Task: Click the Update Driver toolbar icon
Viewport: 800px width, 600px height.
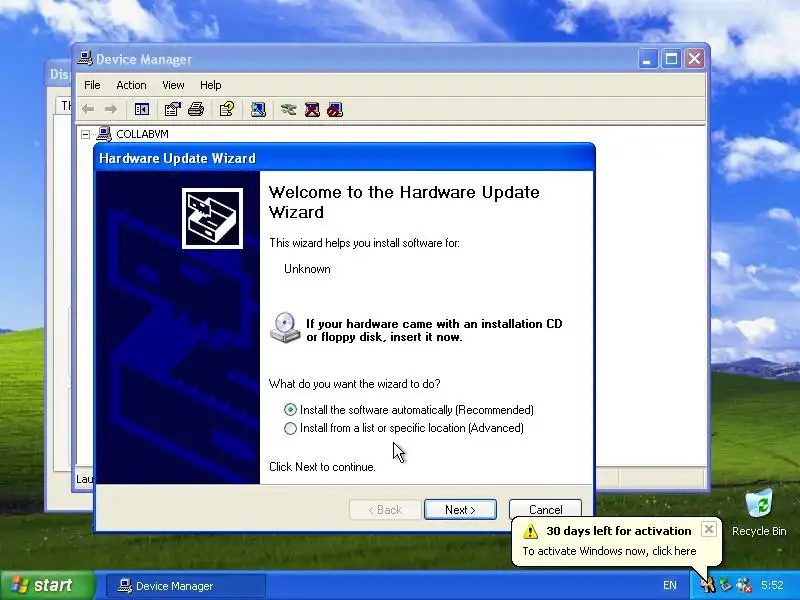Action: tap(288, 109)
